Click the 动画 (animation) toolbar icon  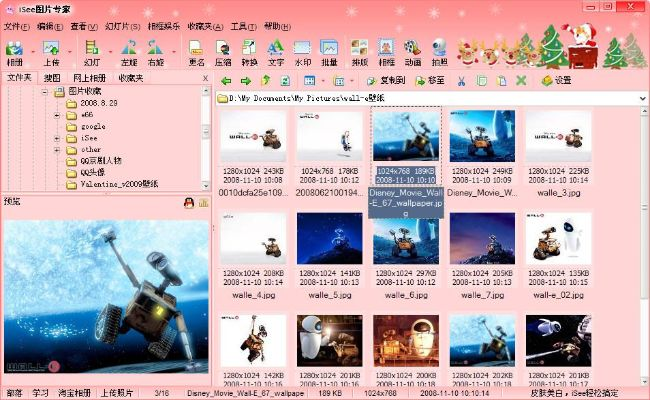(x=412, y=52)
